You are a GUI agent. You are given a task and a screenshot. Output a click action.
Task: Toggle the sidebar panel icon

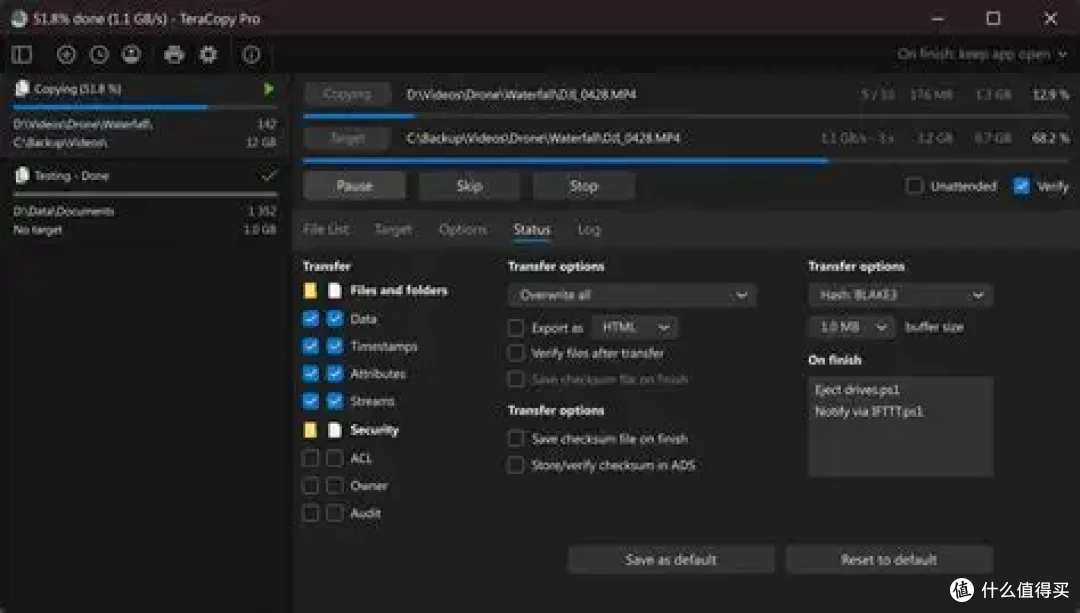point(21,54)
